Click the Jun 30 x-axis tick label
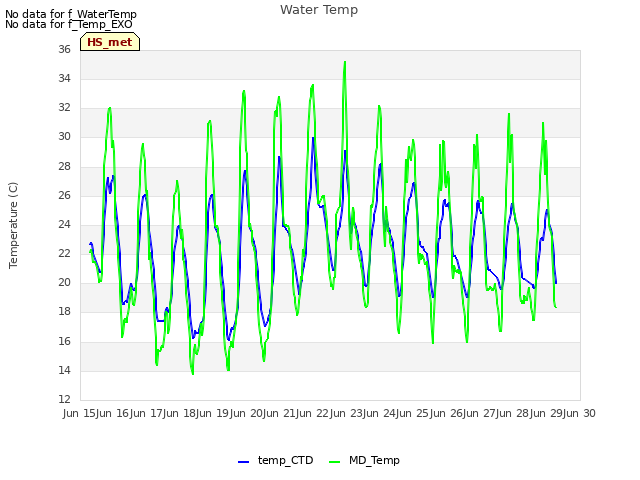The width and height of the screenshot is (640, 480). [580, 413]
